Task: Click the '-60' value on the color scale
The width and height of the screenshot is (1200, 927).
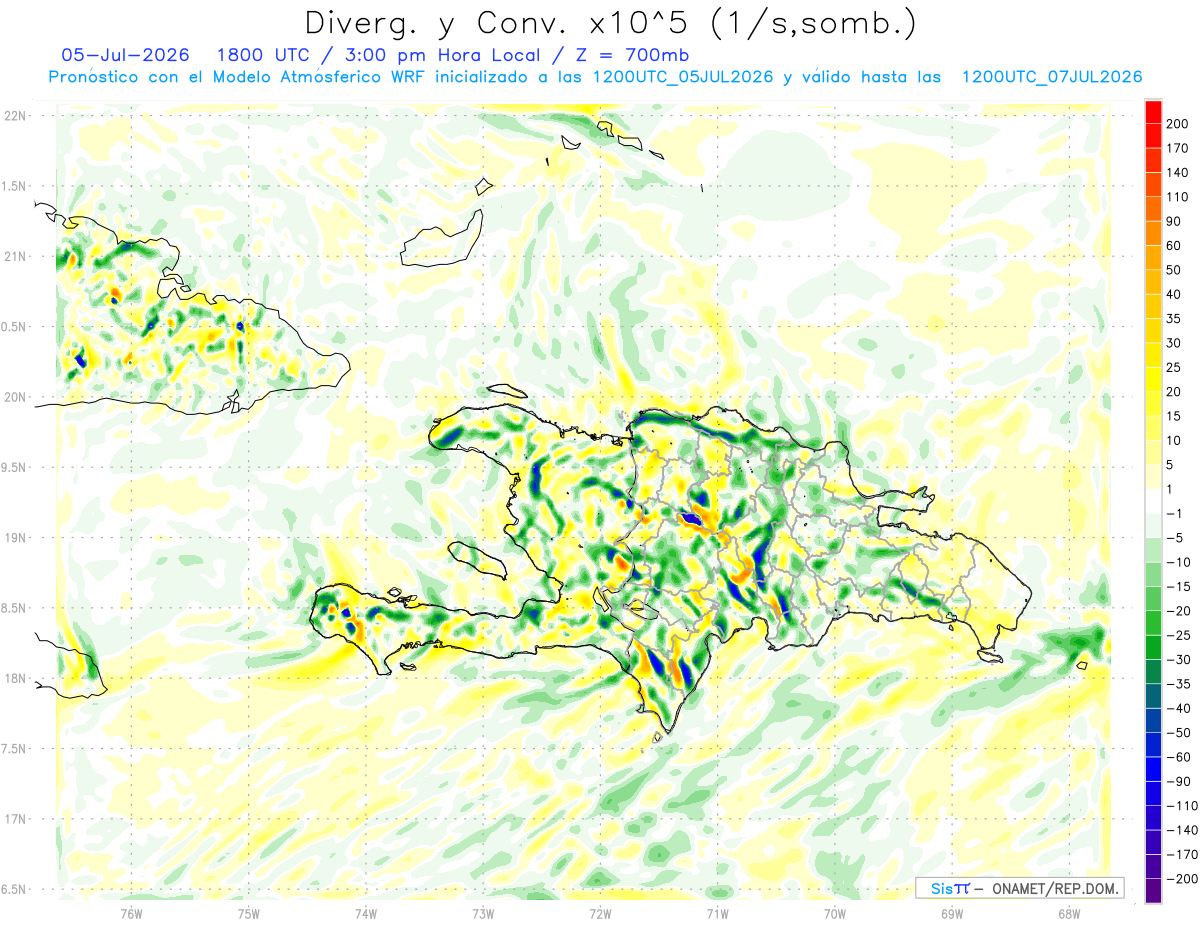Action: (x=1178, y=757)
